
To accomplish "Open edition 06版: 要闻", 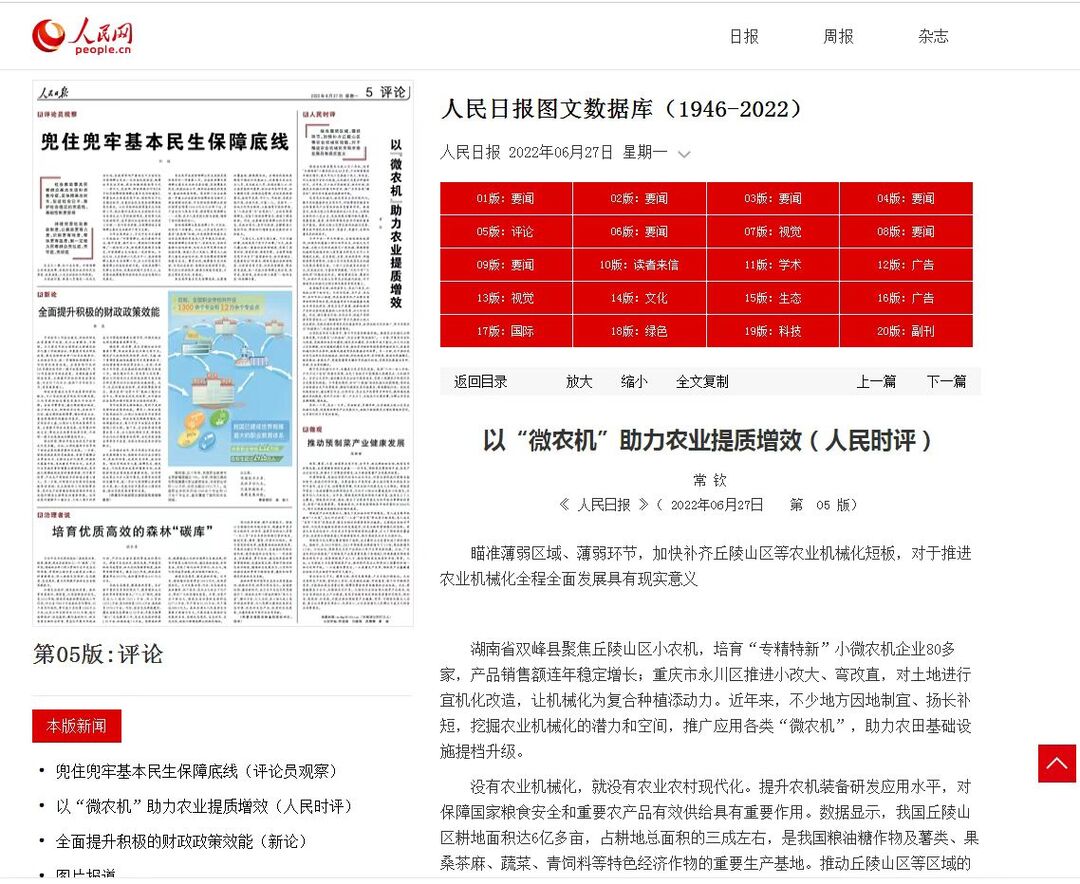I will pos(639,232).
